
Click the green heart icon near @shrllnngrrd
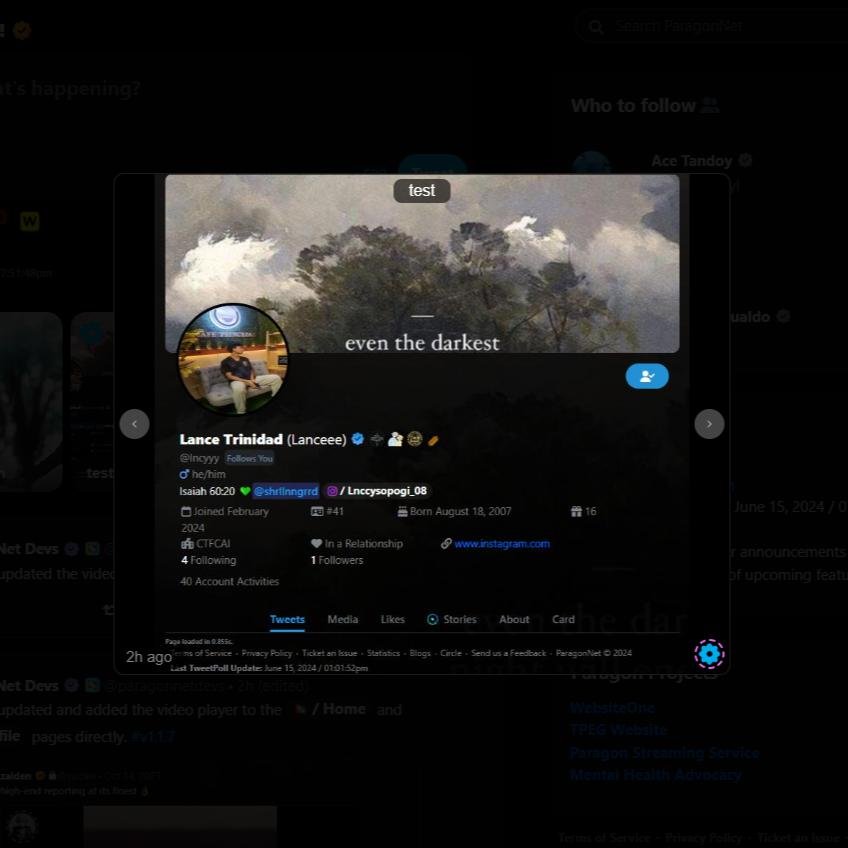point(245,491)
